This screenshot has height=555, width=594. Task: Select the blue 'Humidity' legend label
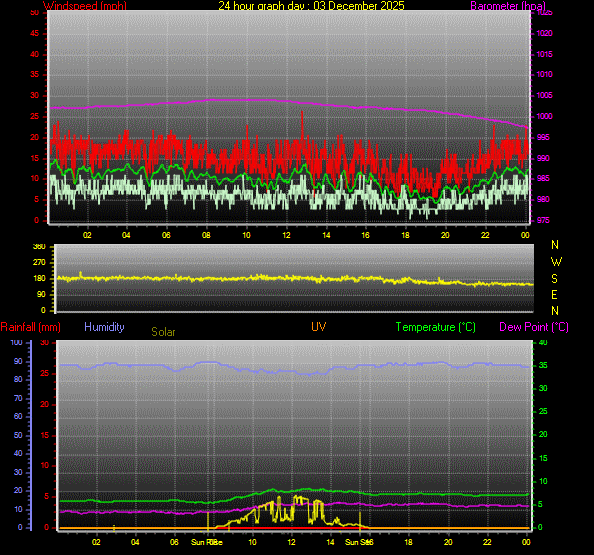click(104, 327)
